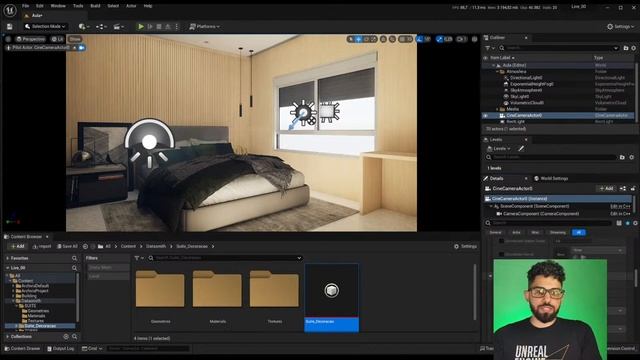Select the viewport Select tool icon
This screenshot has height=360, width=640.
click(351, 39)
